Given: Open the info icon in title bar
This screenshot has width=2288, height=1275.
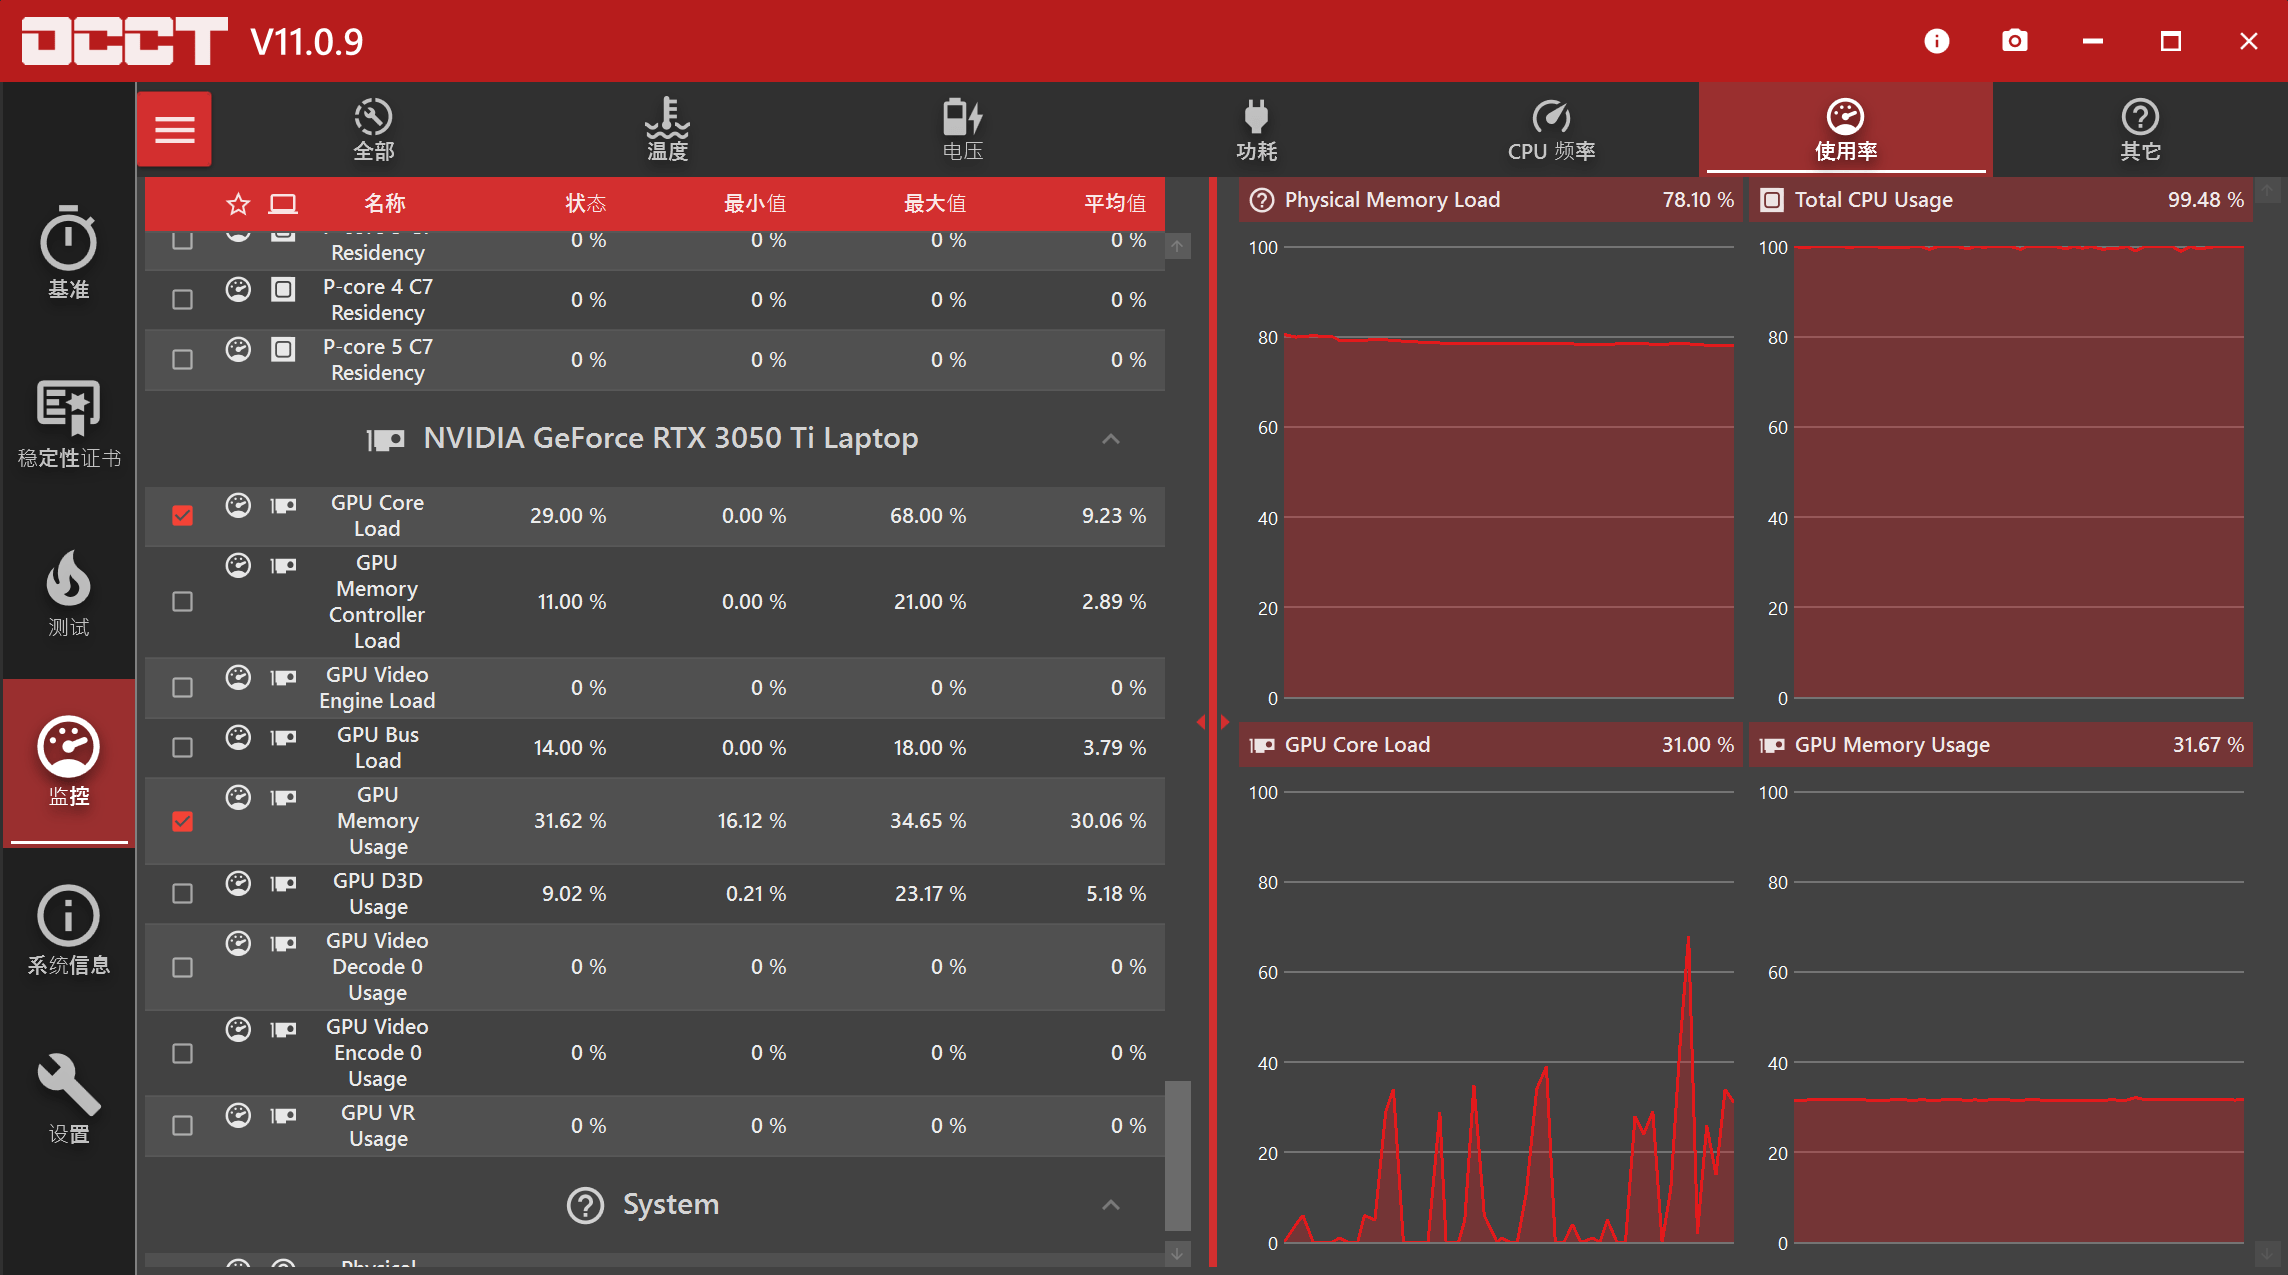Looking at the screenshot, I should [1936, 41].
